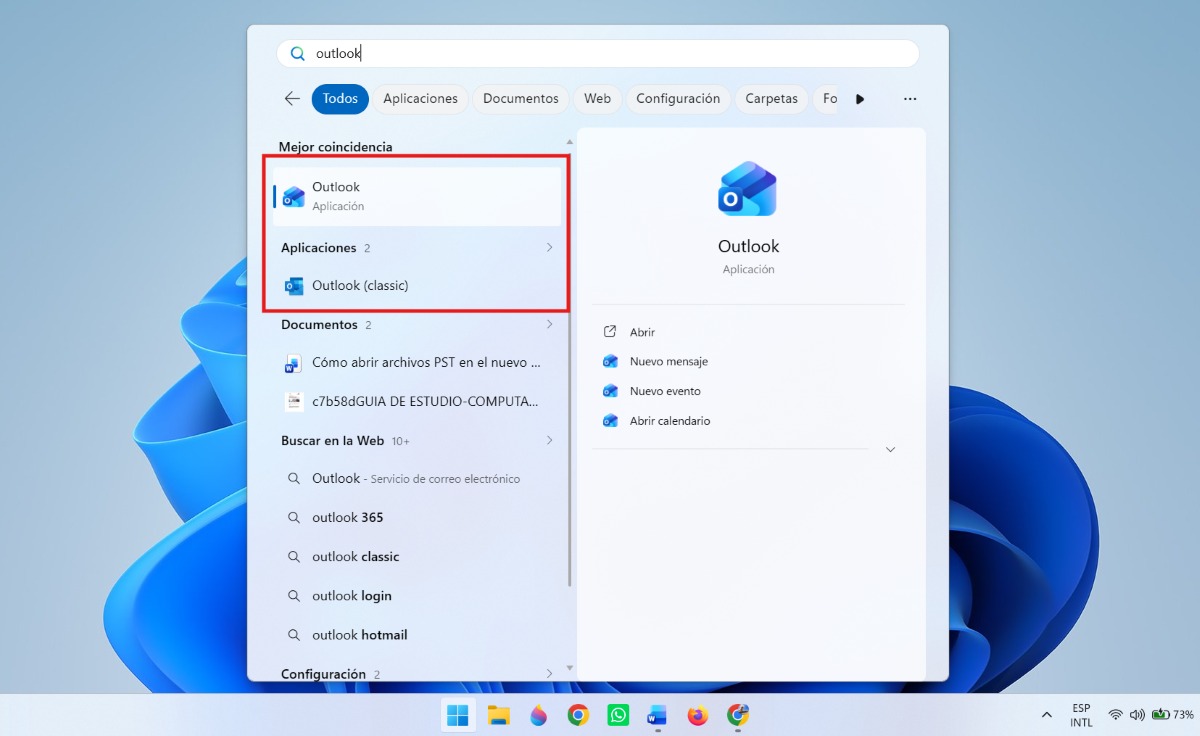This screenshot has width=1200, height=736.
Task: Open Outlook (classic) app result
Action: point(418,286)
